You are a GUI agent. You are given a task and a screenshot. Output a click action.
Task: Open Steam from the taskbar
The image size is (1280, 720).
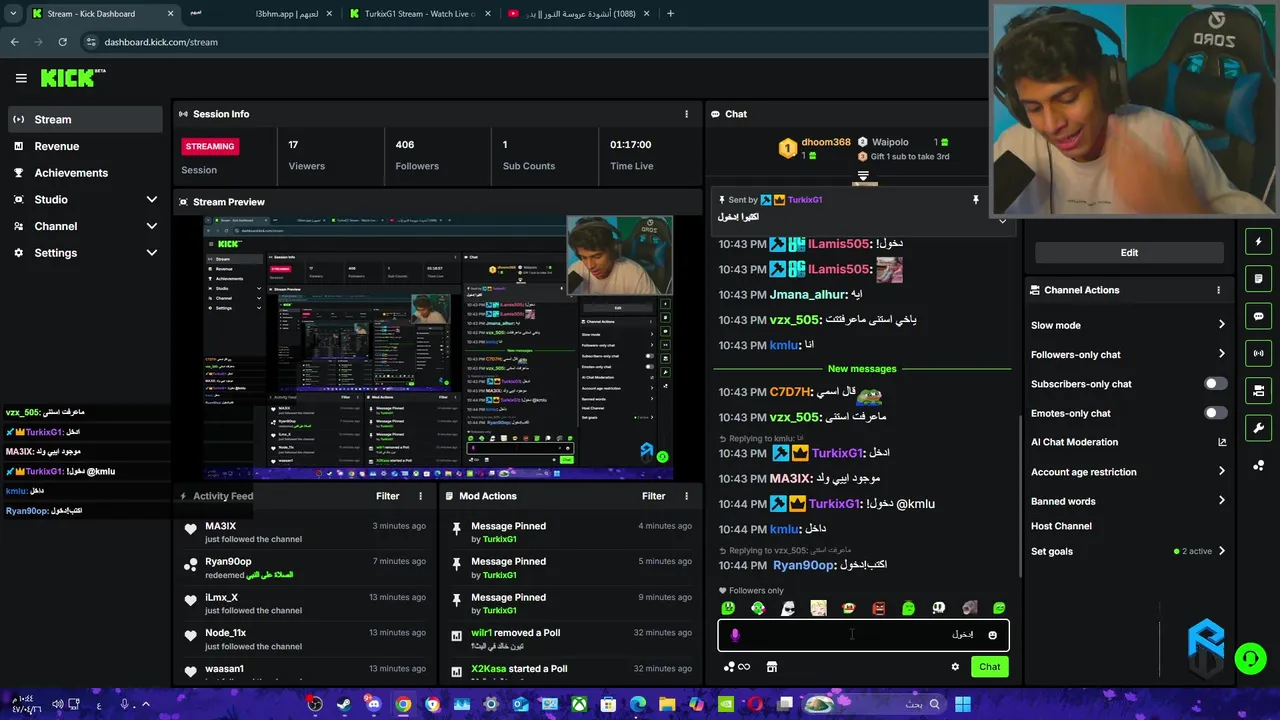coord(344,705)
